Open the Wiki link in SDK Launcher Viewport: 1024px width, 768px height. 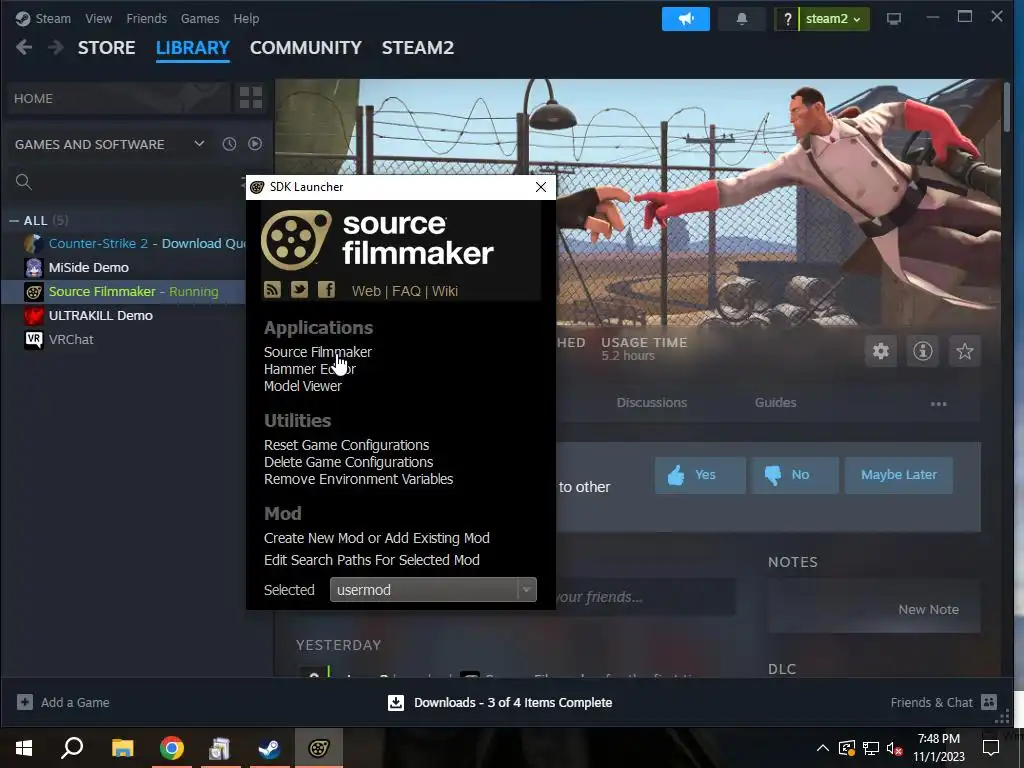coord(445,291)
